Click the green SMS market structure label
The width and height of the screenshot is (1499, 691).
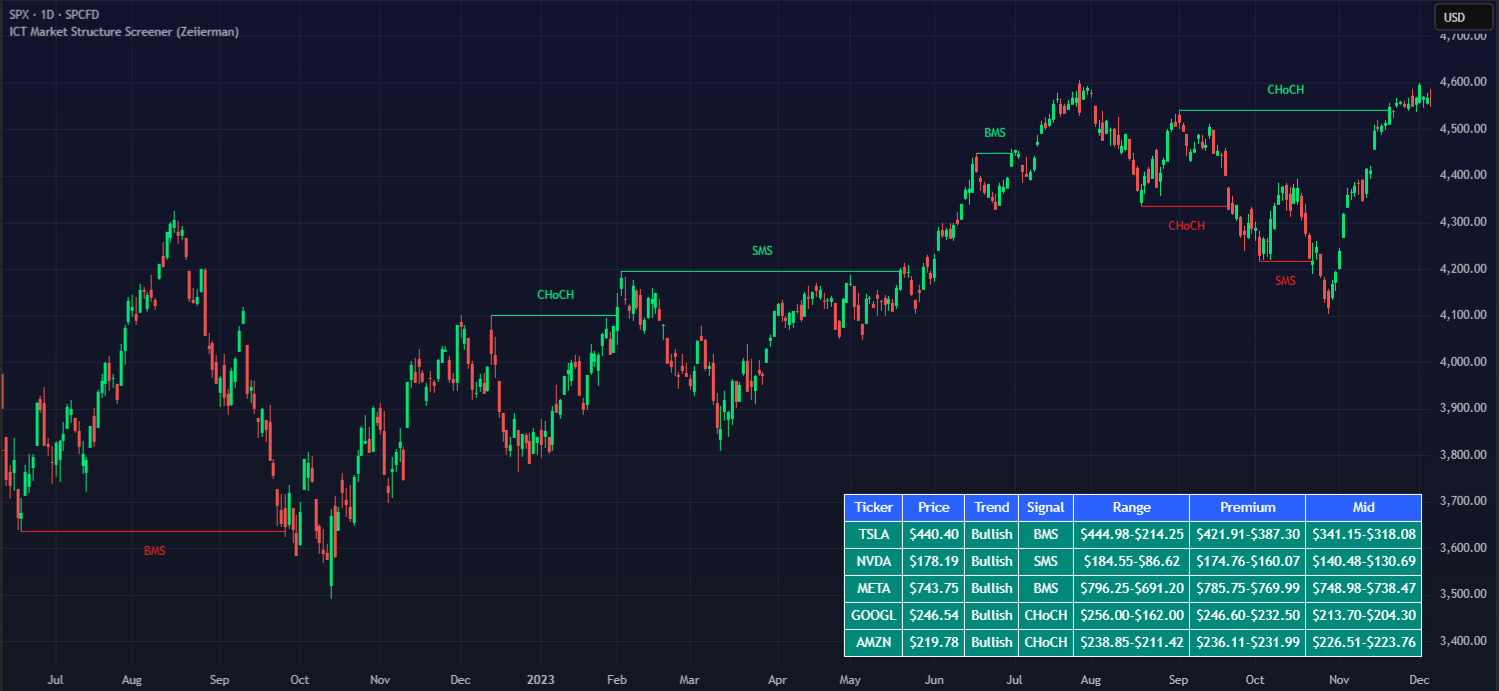(762, 250)
